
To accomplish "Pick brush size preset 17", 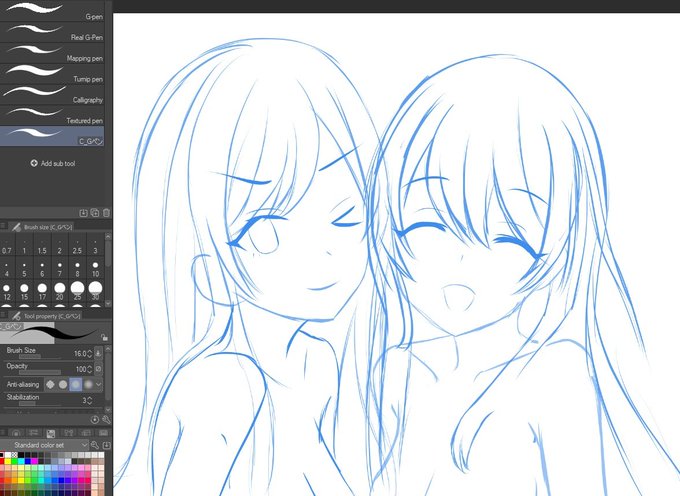I will click(x=42, y=292).
